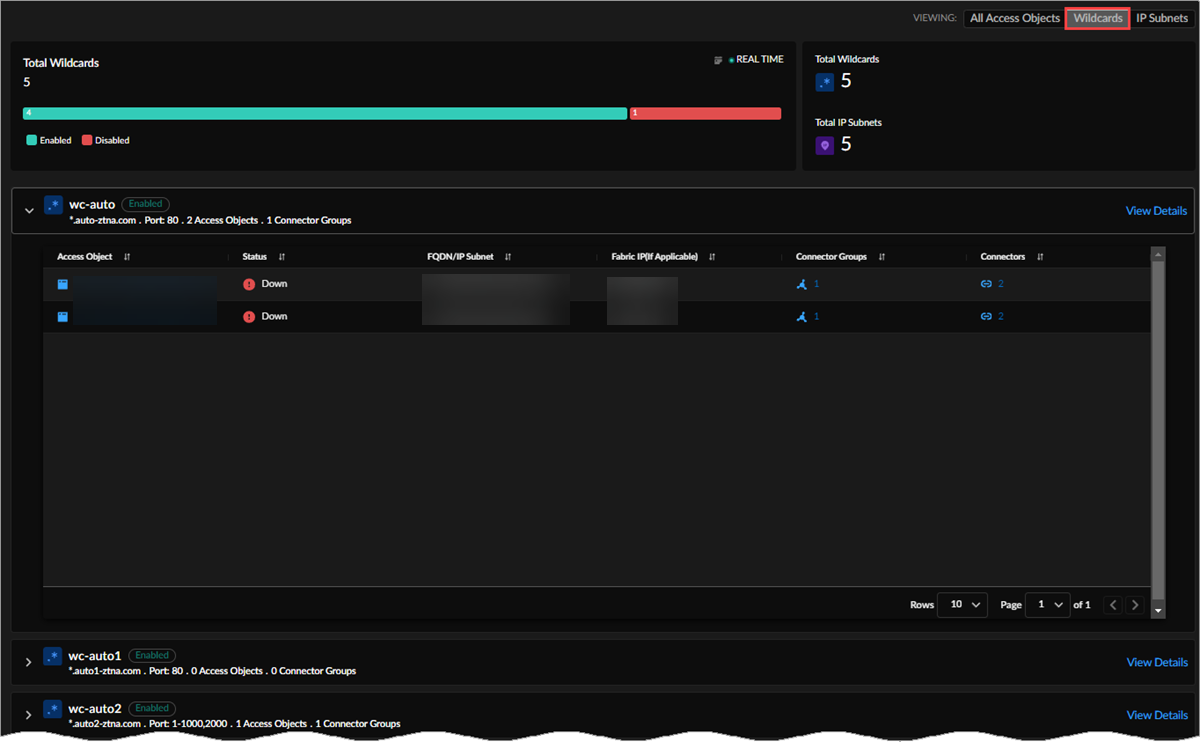Click the first row connectors link icon
The width and height of the screenshot is (1200, 742).
[986, 284]
